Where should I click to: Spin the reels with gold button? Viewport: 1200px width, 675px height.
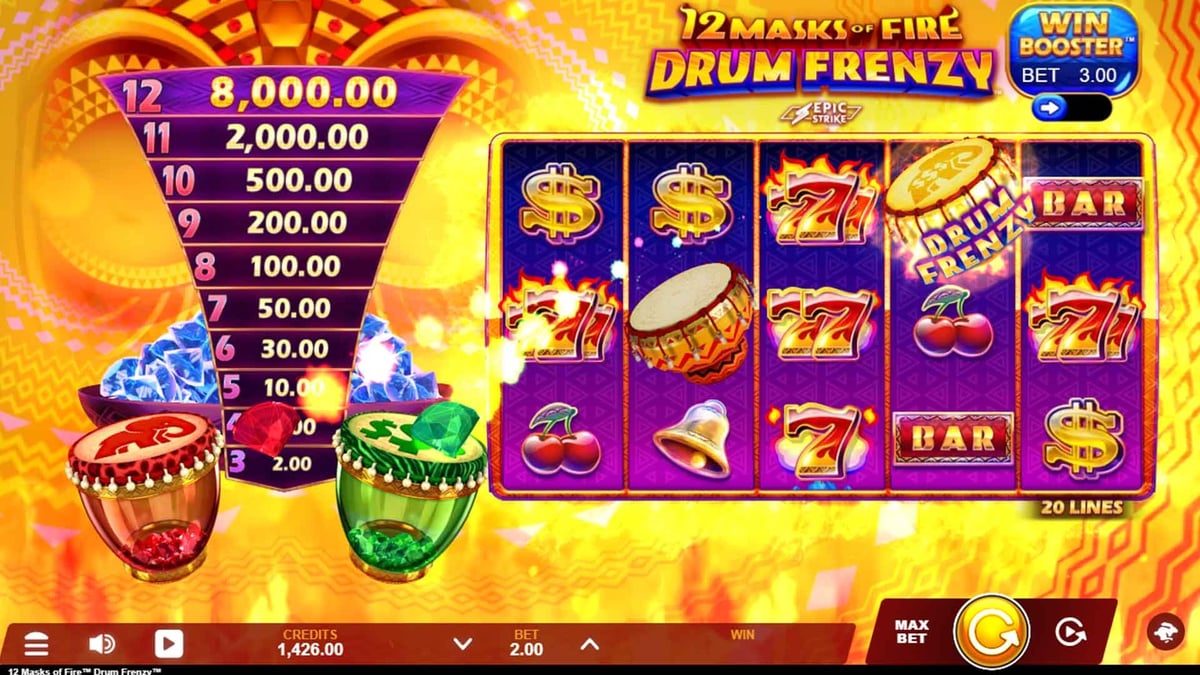click(x=991, y=633)
